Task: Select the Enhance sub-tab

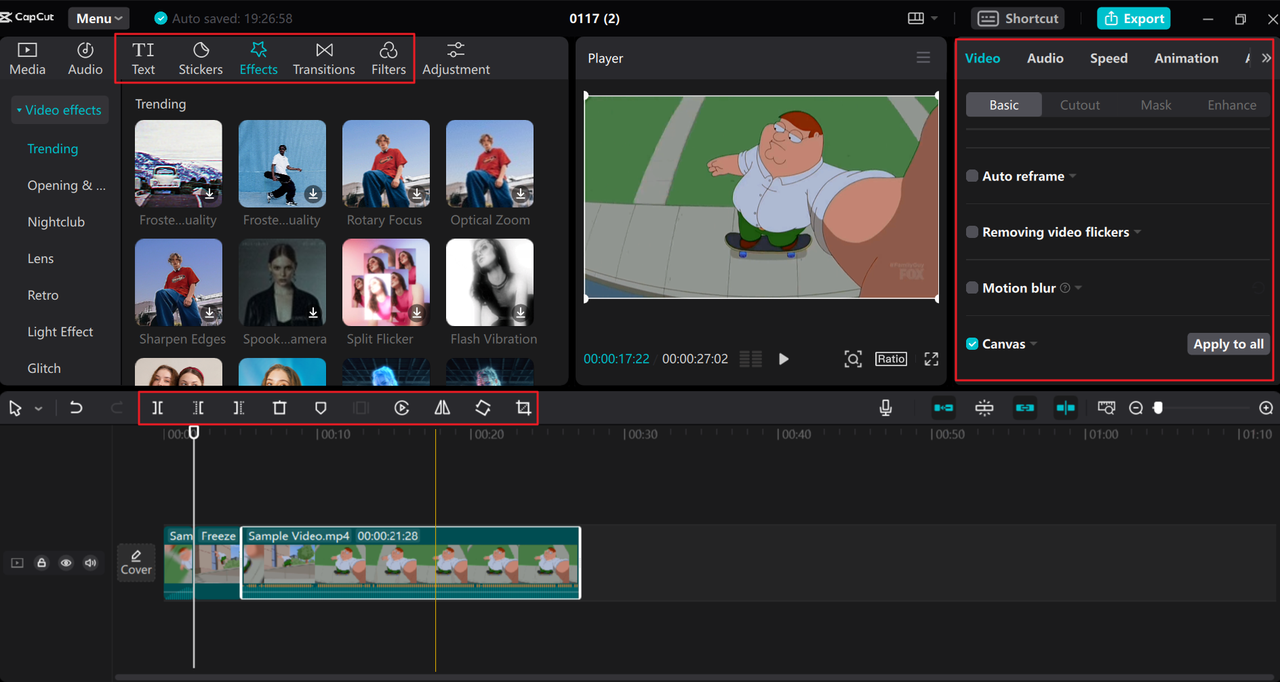Action: click(x=1232, y=105)
